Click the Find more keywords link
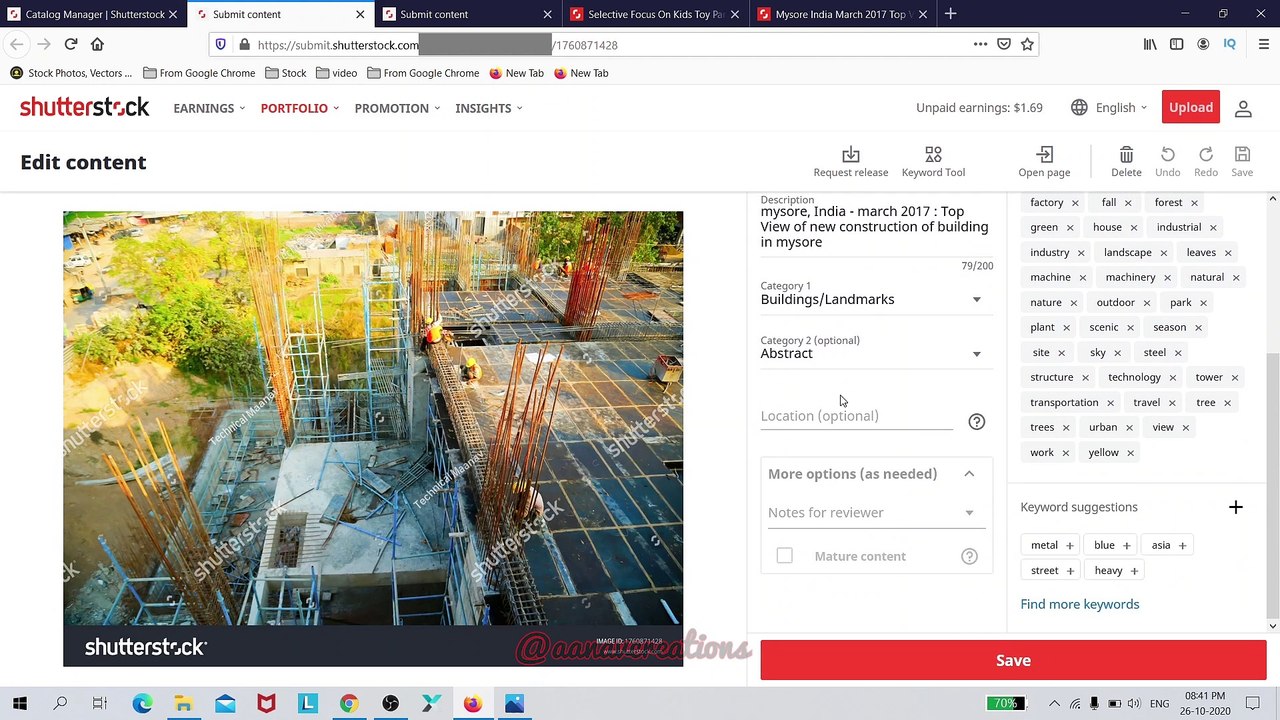Screen dimensions: 1280x720 click(x=1079, y=604)
